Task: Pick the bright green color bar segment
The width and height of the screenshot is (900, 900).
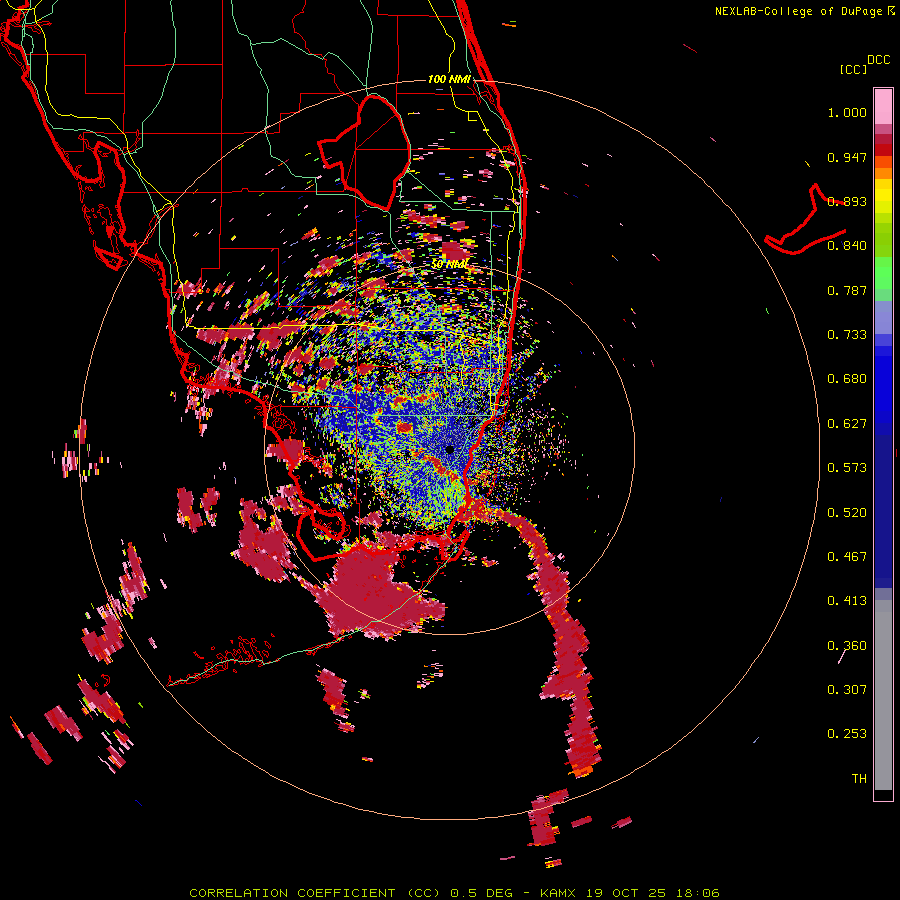Action: click(x=883, y=273)
